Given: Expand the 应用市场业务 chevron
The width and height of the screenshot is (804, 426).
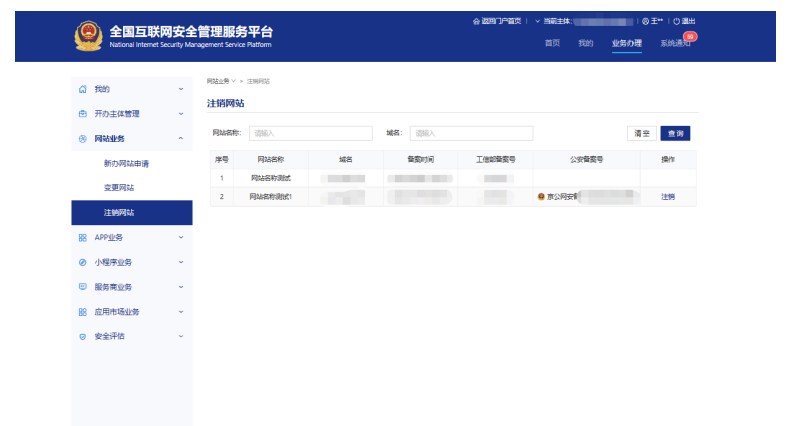Looking at the screenshot, I should pos(180,312).
